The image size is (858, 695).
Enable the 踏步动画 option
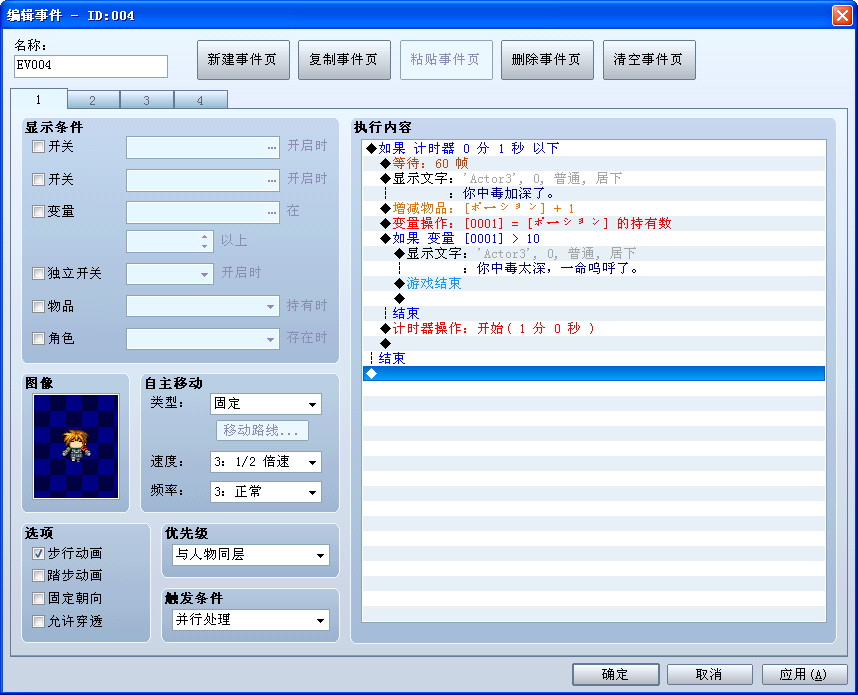(x=38, y=575)
